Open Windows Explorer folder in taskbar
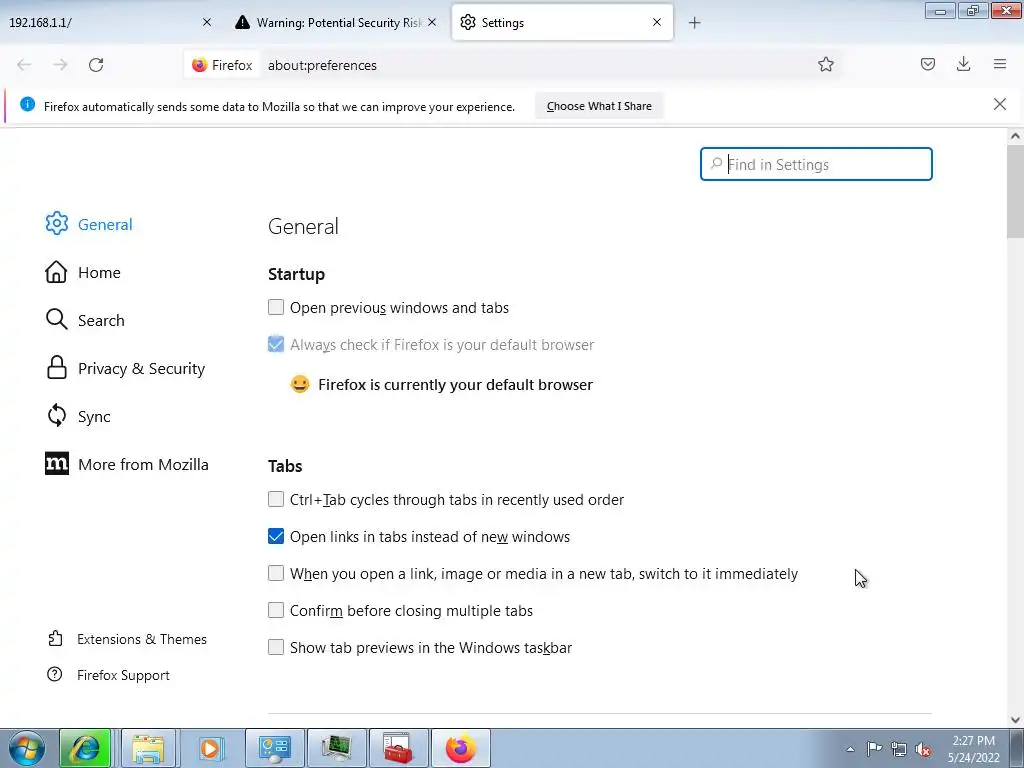The image size is (1024, 768). [x=148, y=748]
